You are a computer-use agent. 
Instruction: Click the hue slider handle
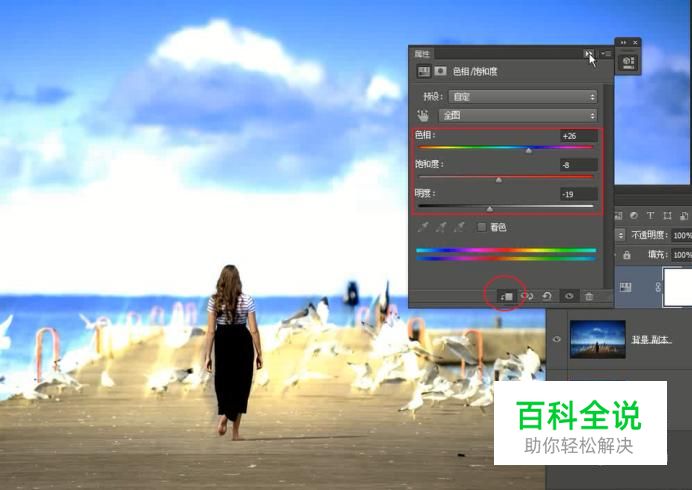point(528,151)
